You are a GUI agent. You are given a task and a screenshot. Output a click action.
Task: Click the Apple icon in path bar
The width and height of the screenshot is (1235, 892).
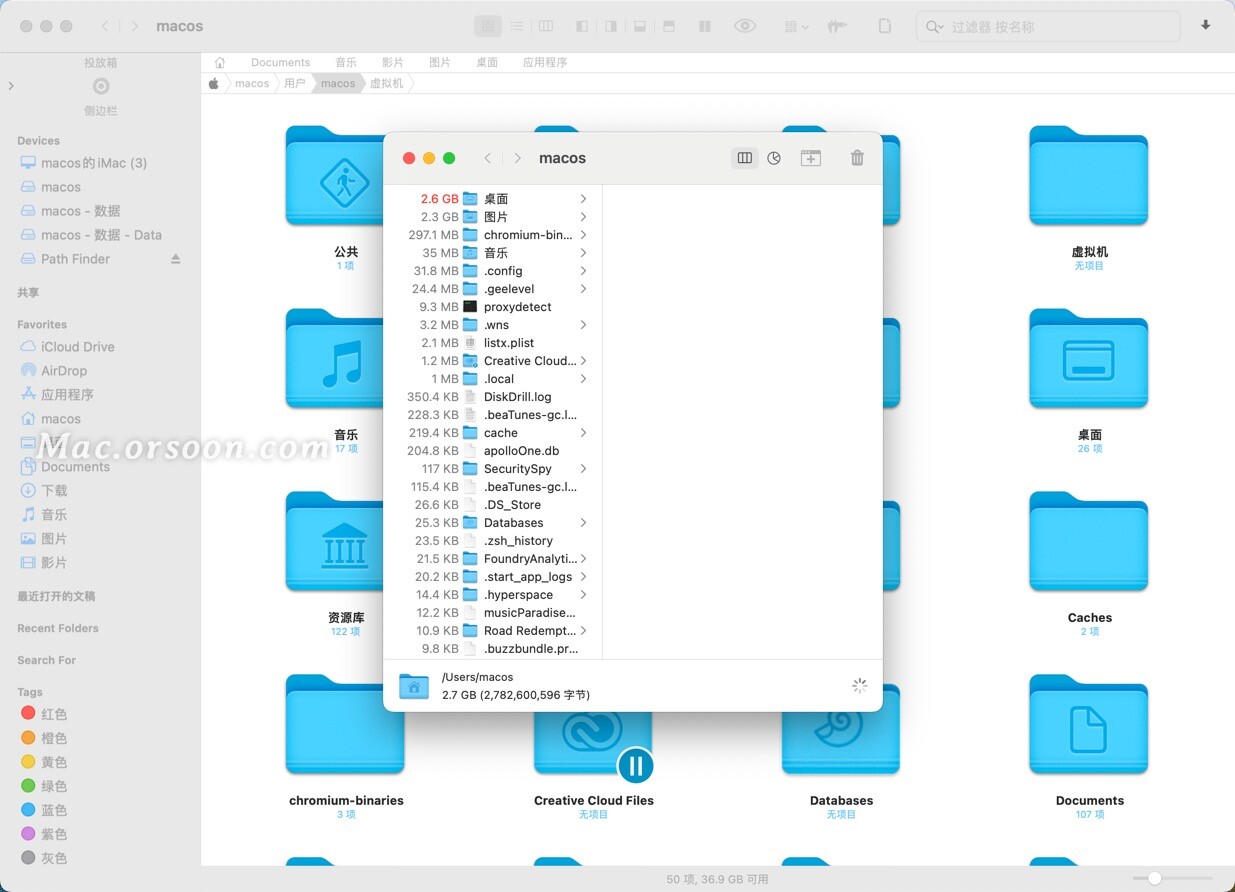(x=213, y=83)
